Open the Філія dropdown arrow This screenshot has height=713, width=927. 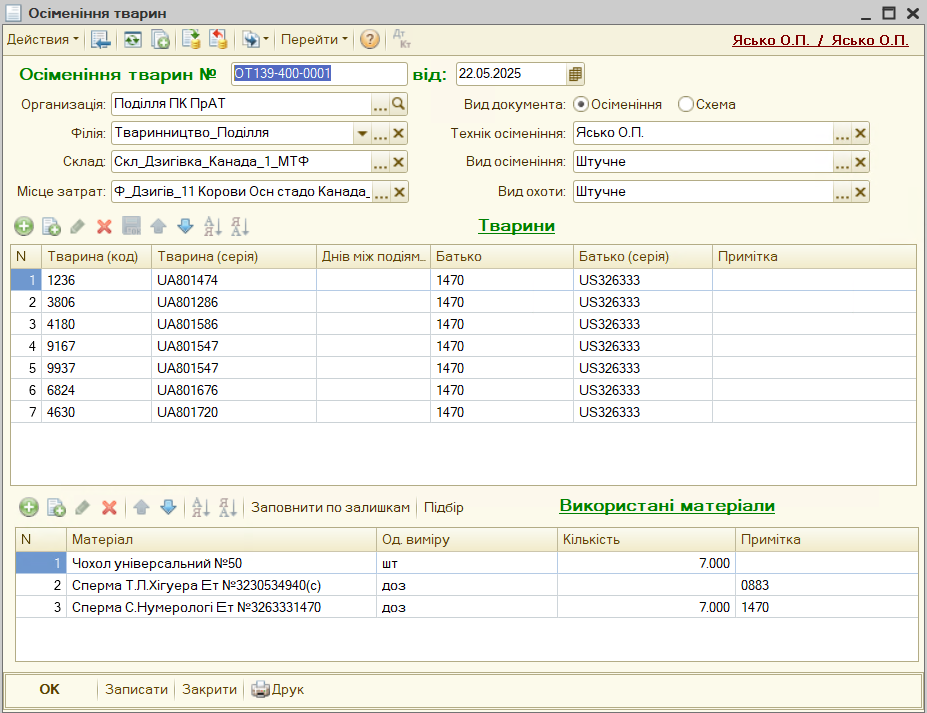361,134
